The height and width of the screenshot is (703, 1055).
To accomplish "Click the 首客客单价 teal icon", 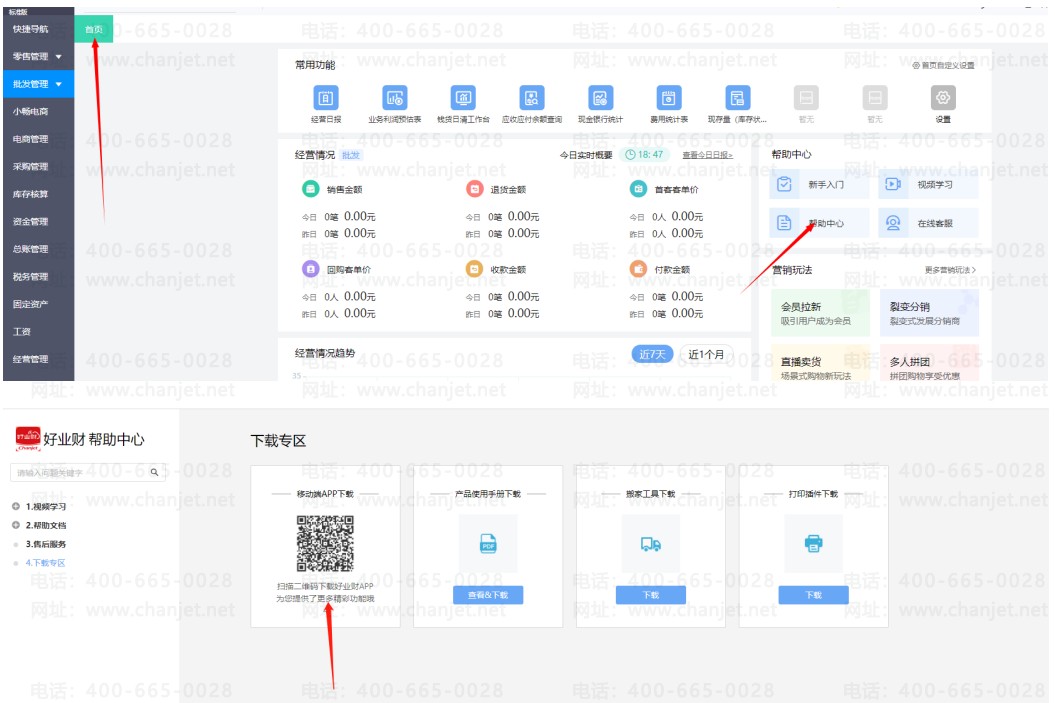I will coord(638,189).
